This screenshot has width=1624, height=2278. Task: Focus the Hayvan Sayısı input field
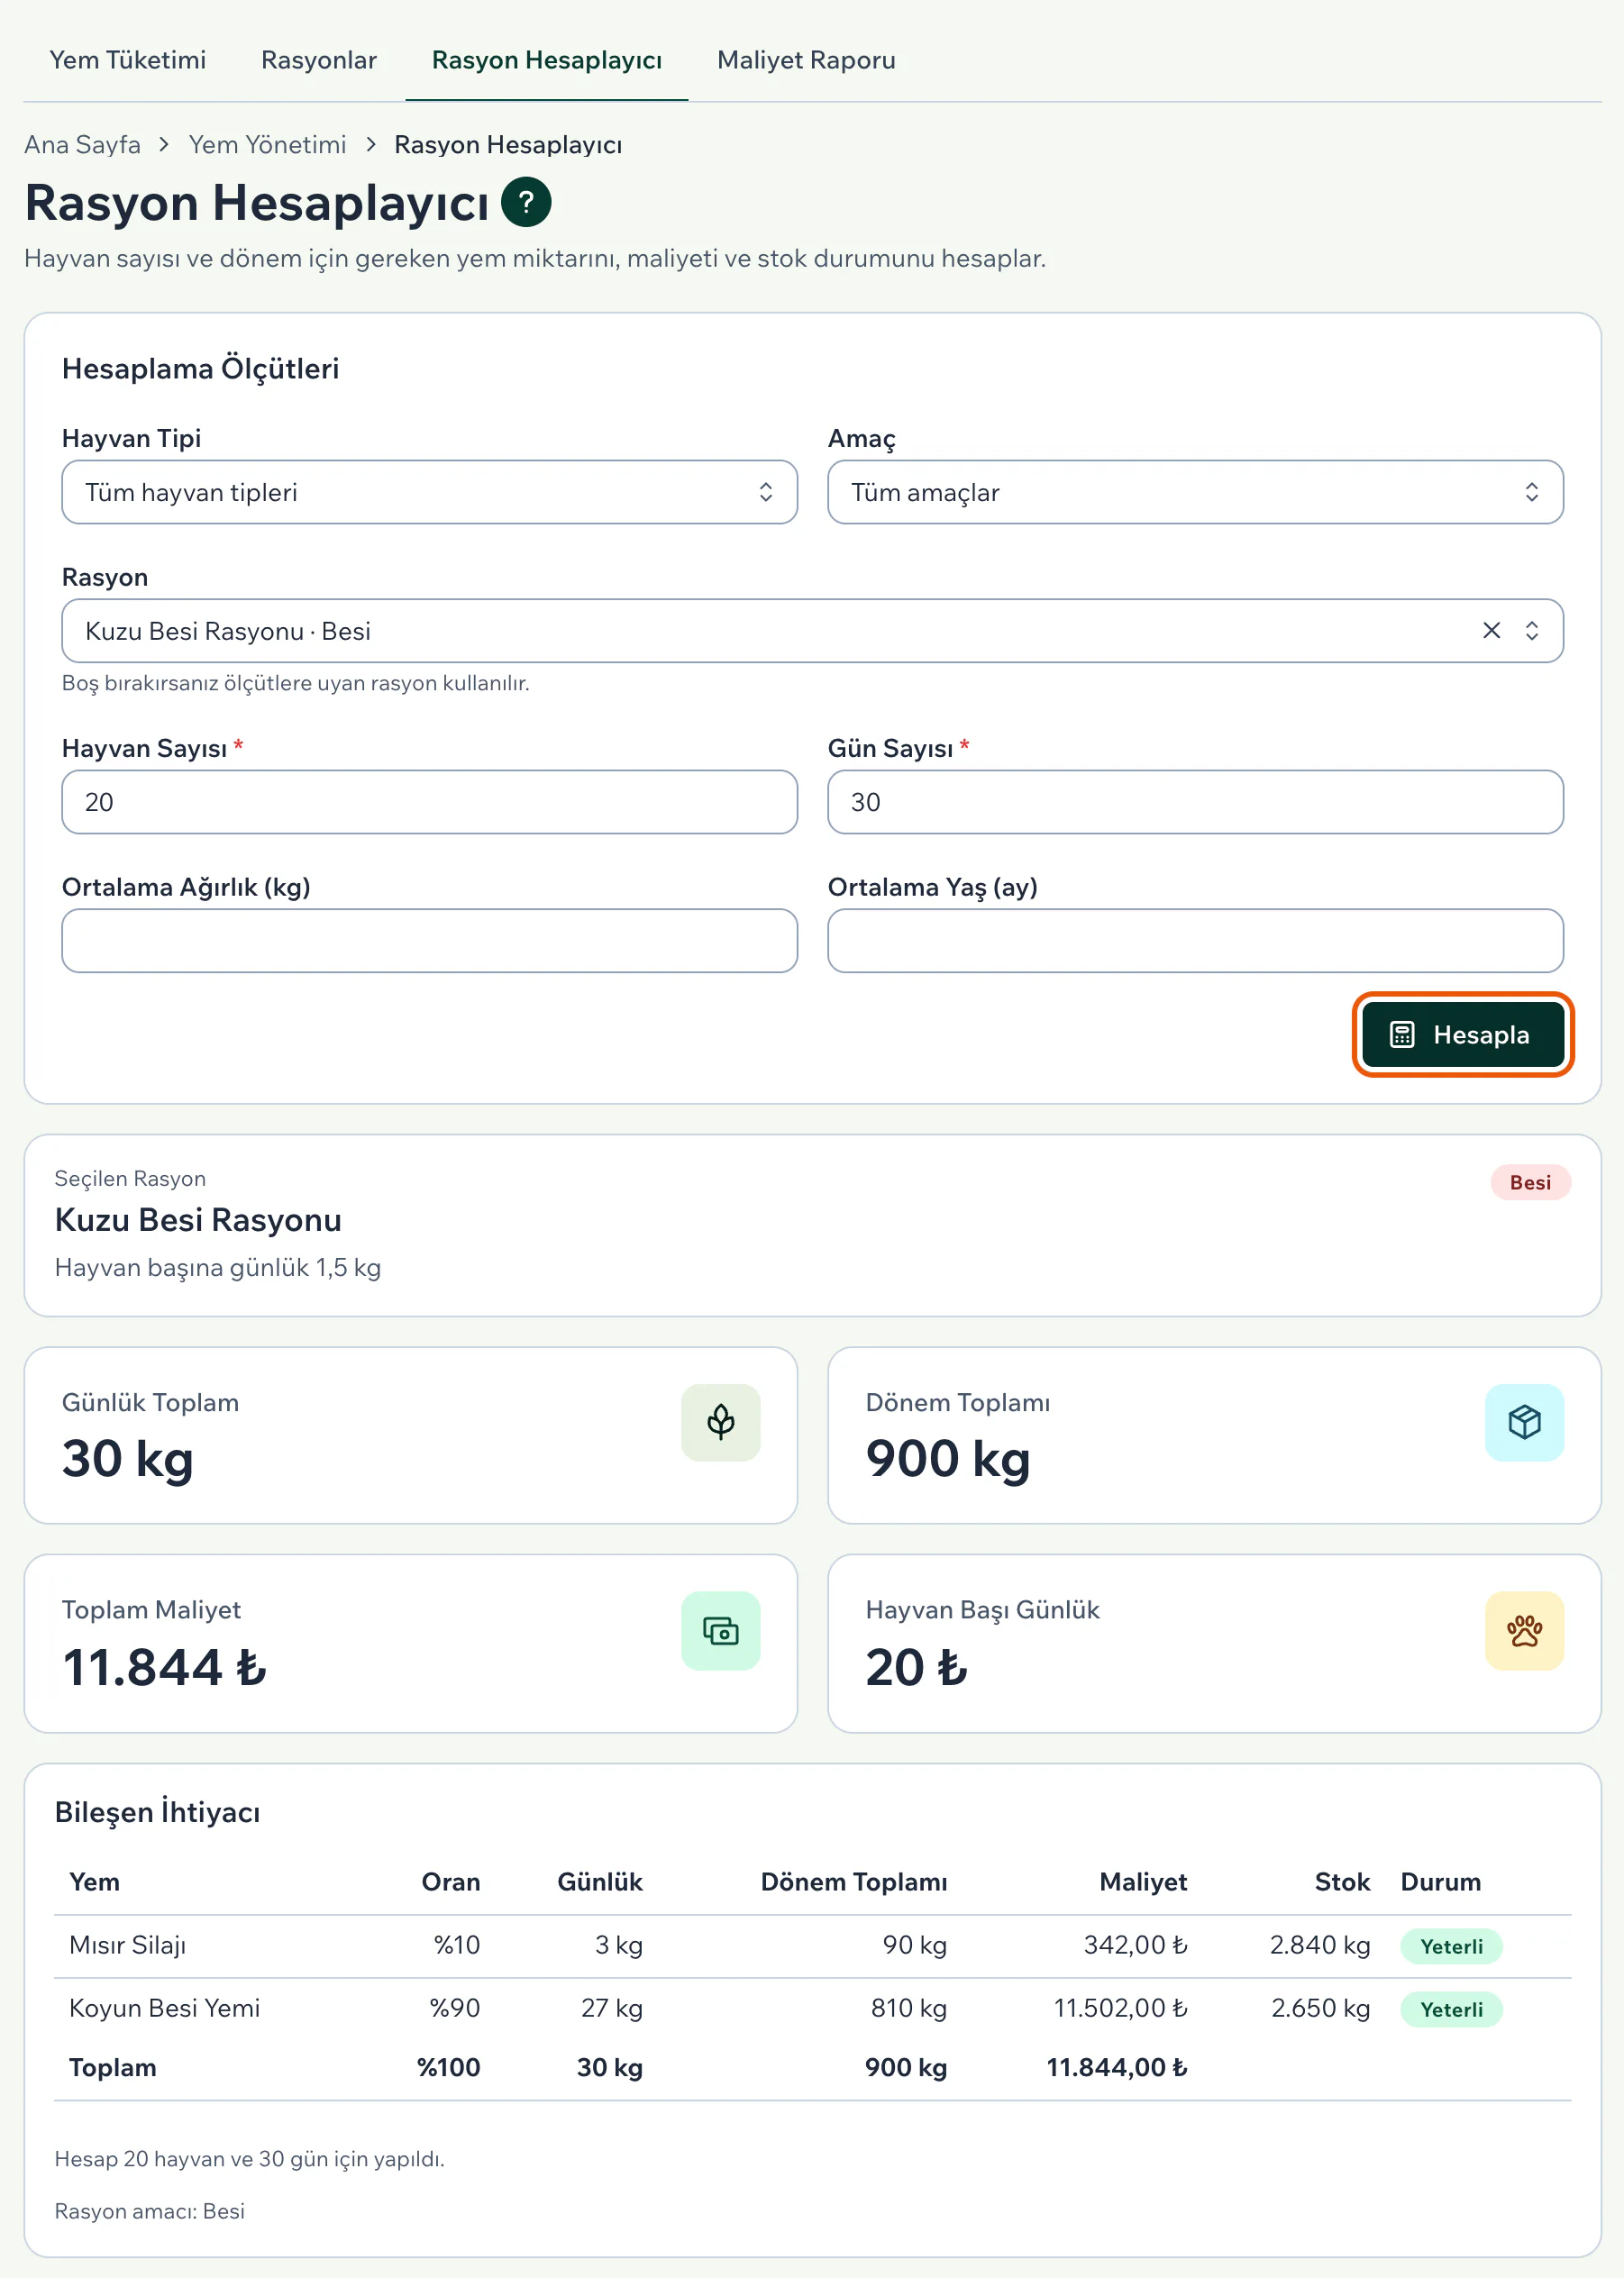[x=430, y=802]
